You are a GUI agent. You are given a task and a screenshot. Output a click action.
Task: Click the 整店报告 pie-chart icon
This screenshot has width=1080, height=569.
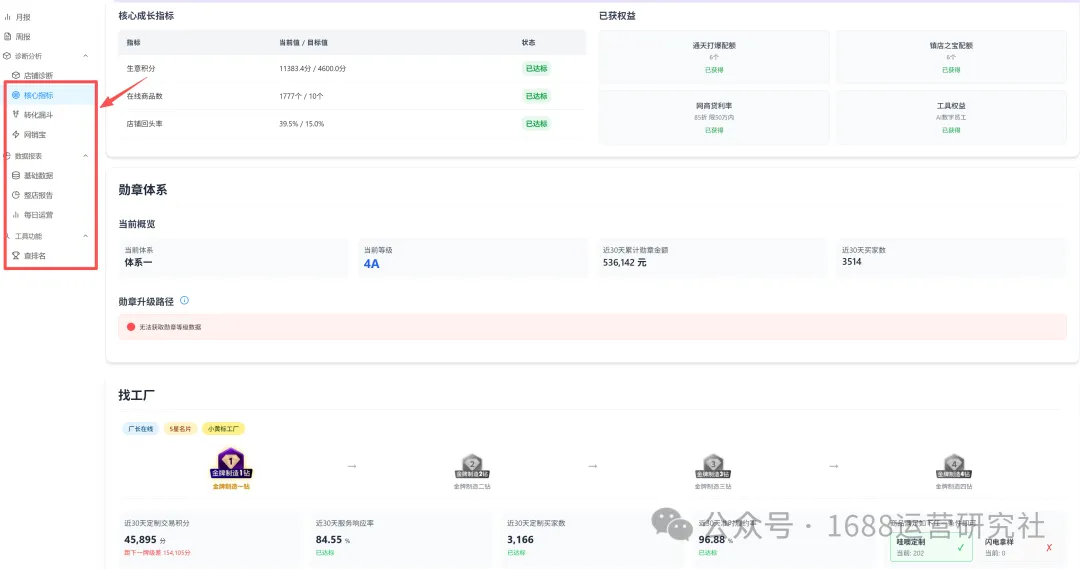click(16, 195)
